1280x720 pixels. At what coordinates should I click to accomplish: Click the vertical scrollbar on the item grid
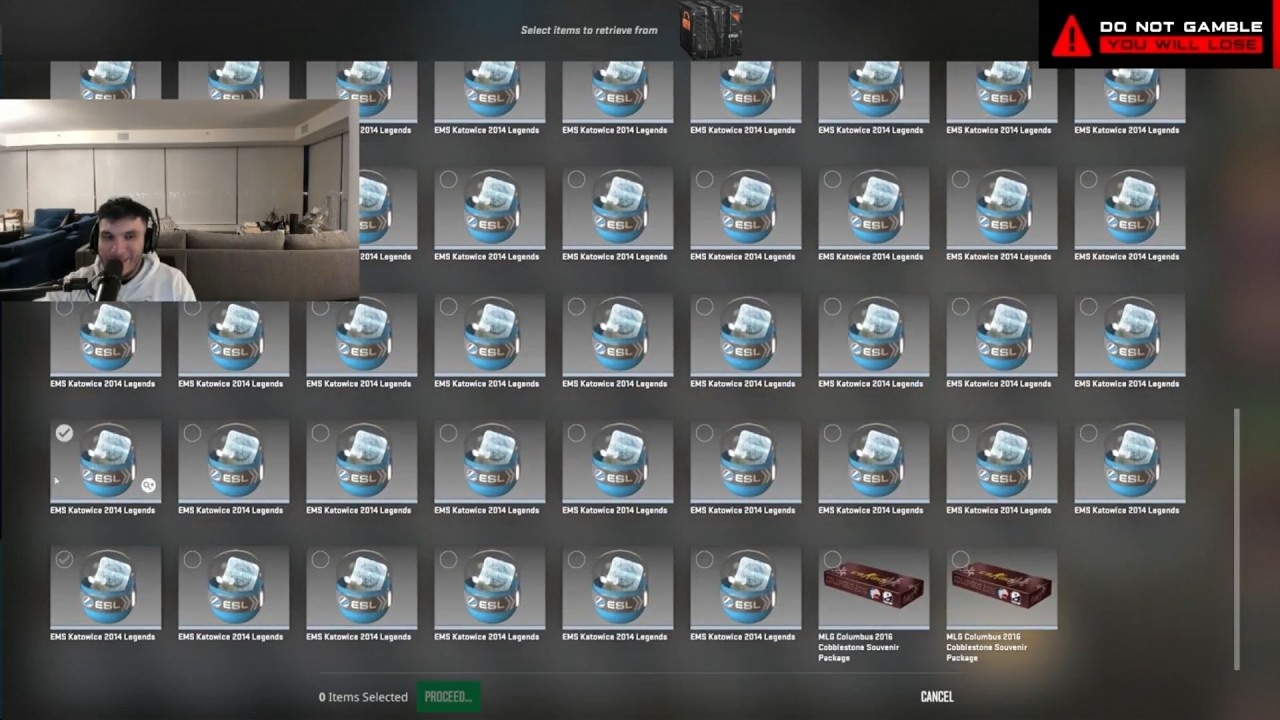point(1237,538)
